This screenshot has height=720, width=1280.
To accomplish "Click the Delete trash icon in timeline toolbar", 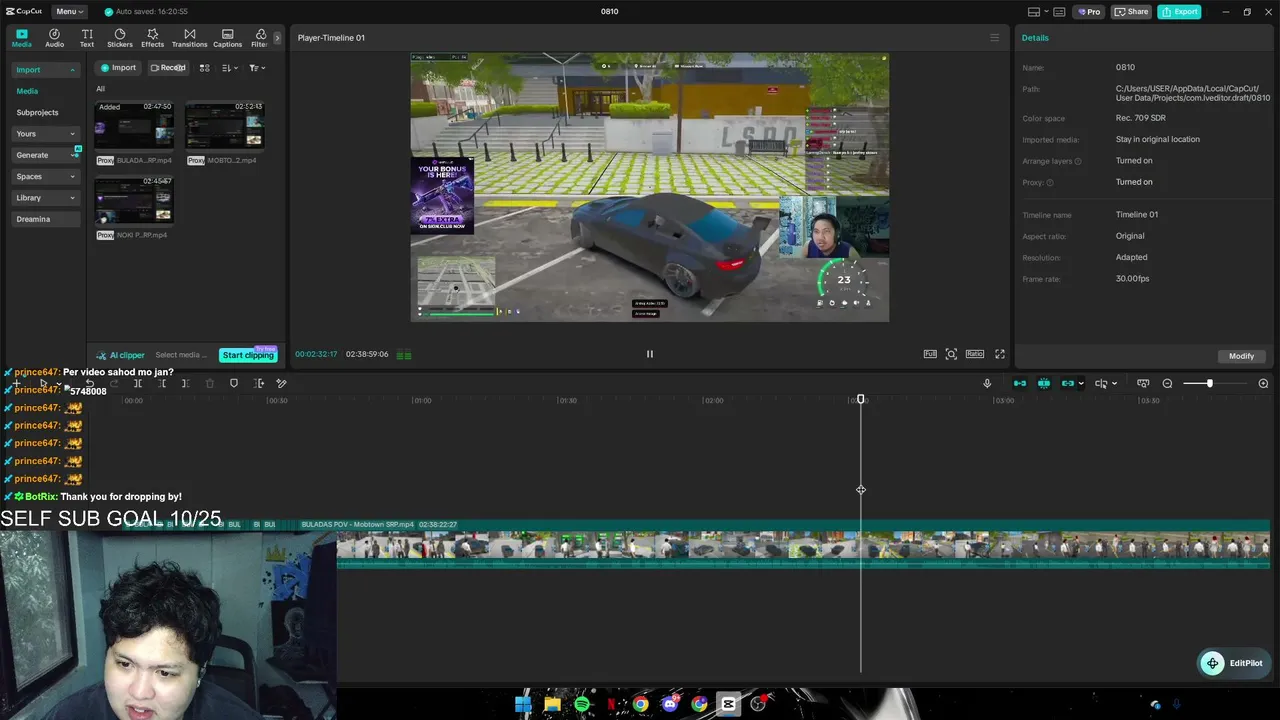I will [210, 383].
